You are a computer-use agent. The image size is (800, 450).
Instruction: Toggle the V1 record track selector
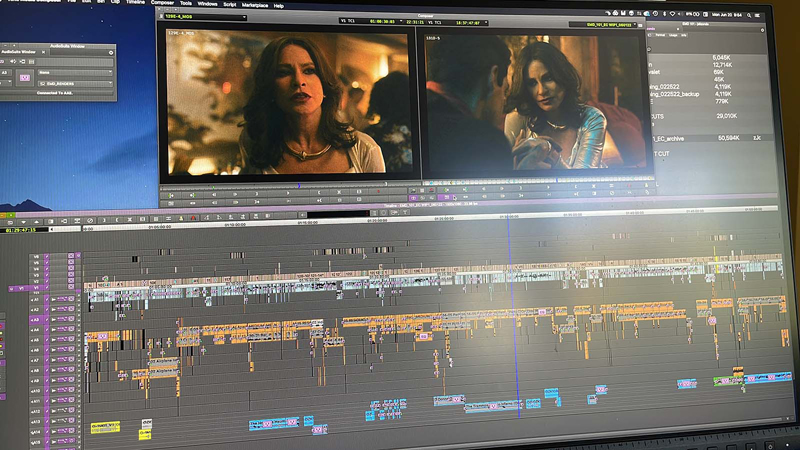(x=37, y=288)
